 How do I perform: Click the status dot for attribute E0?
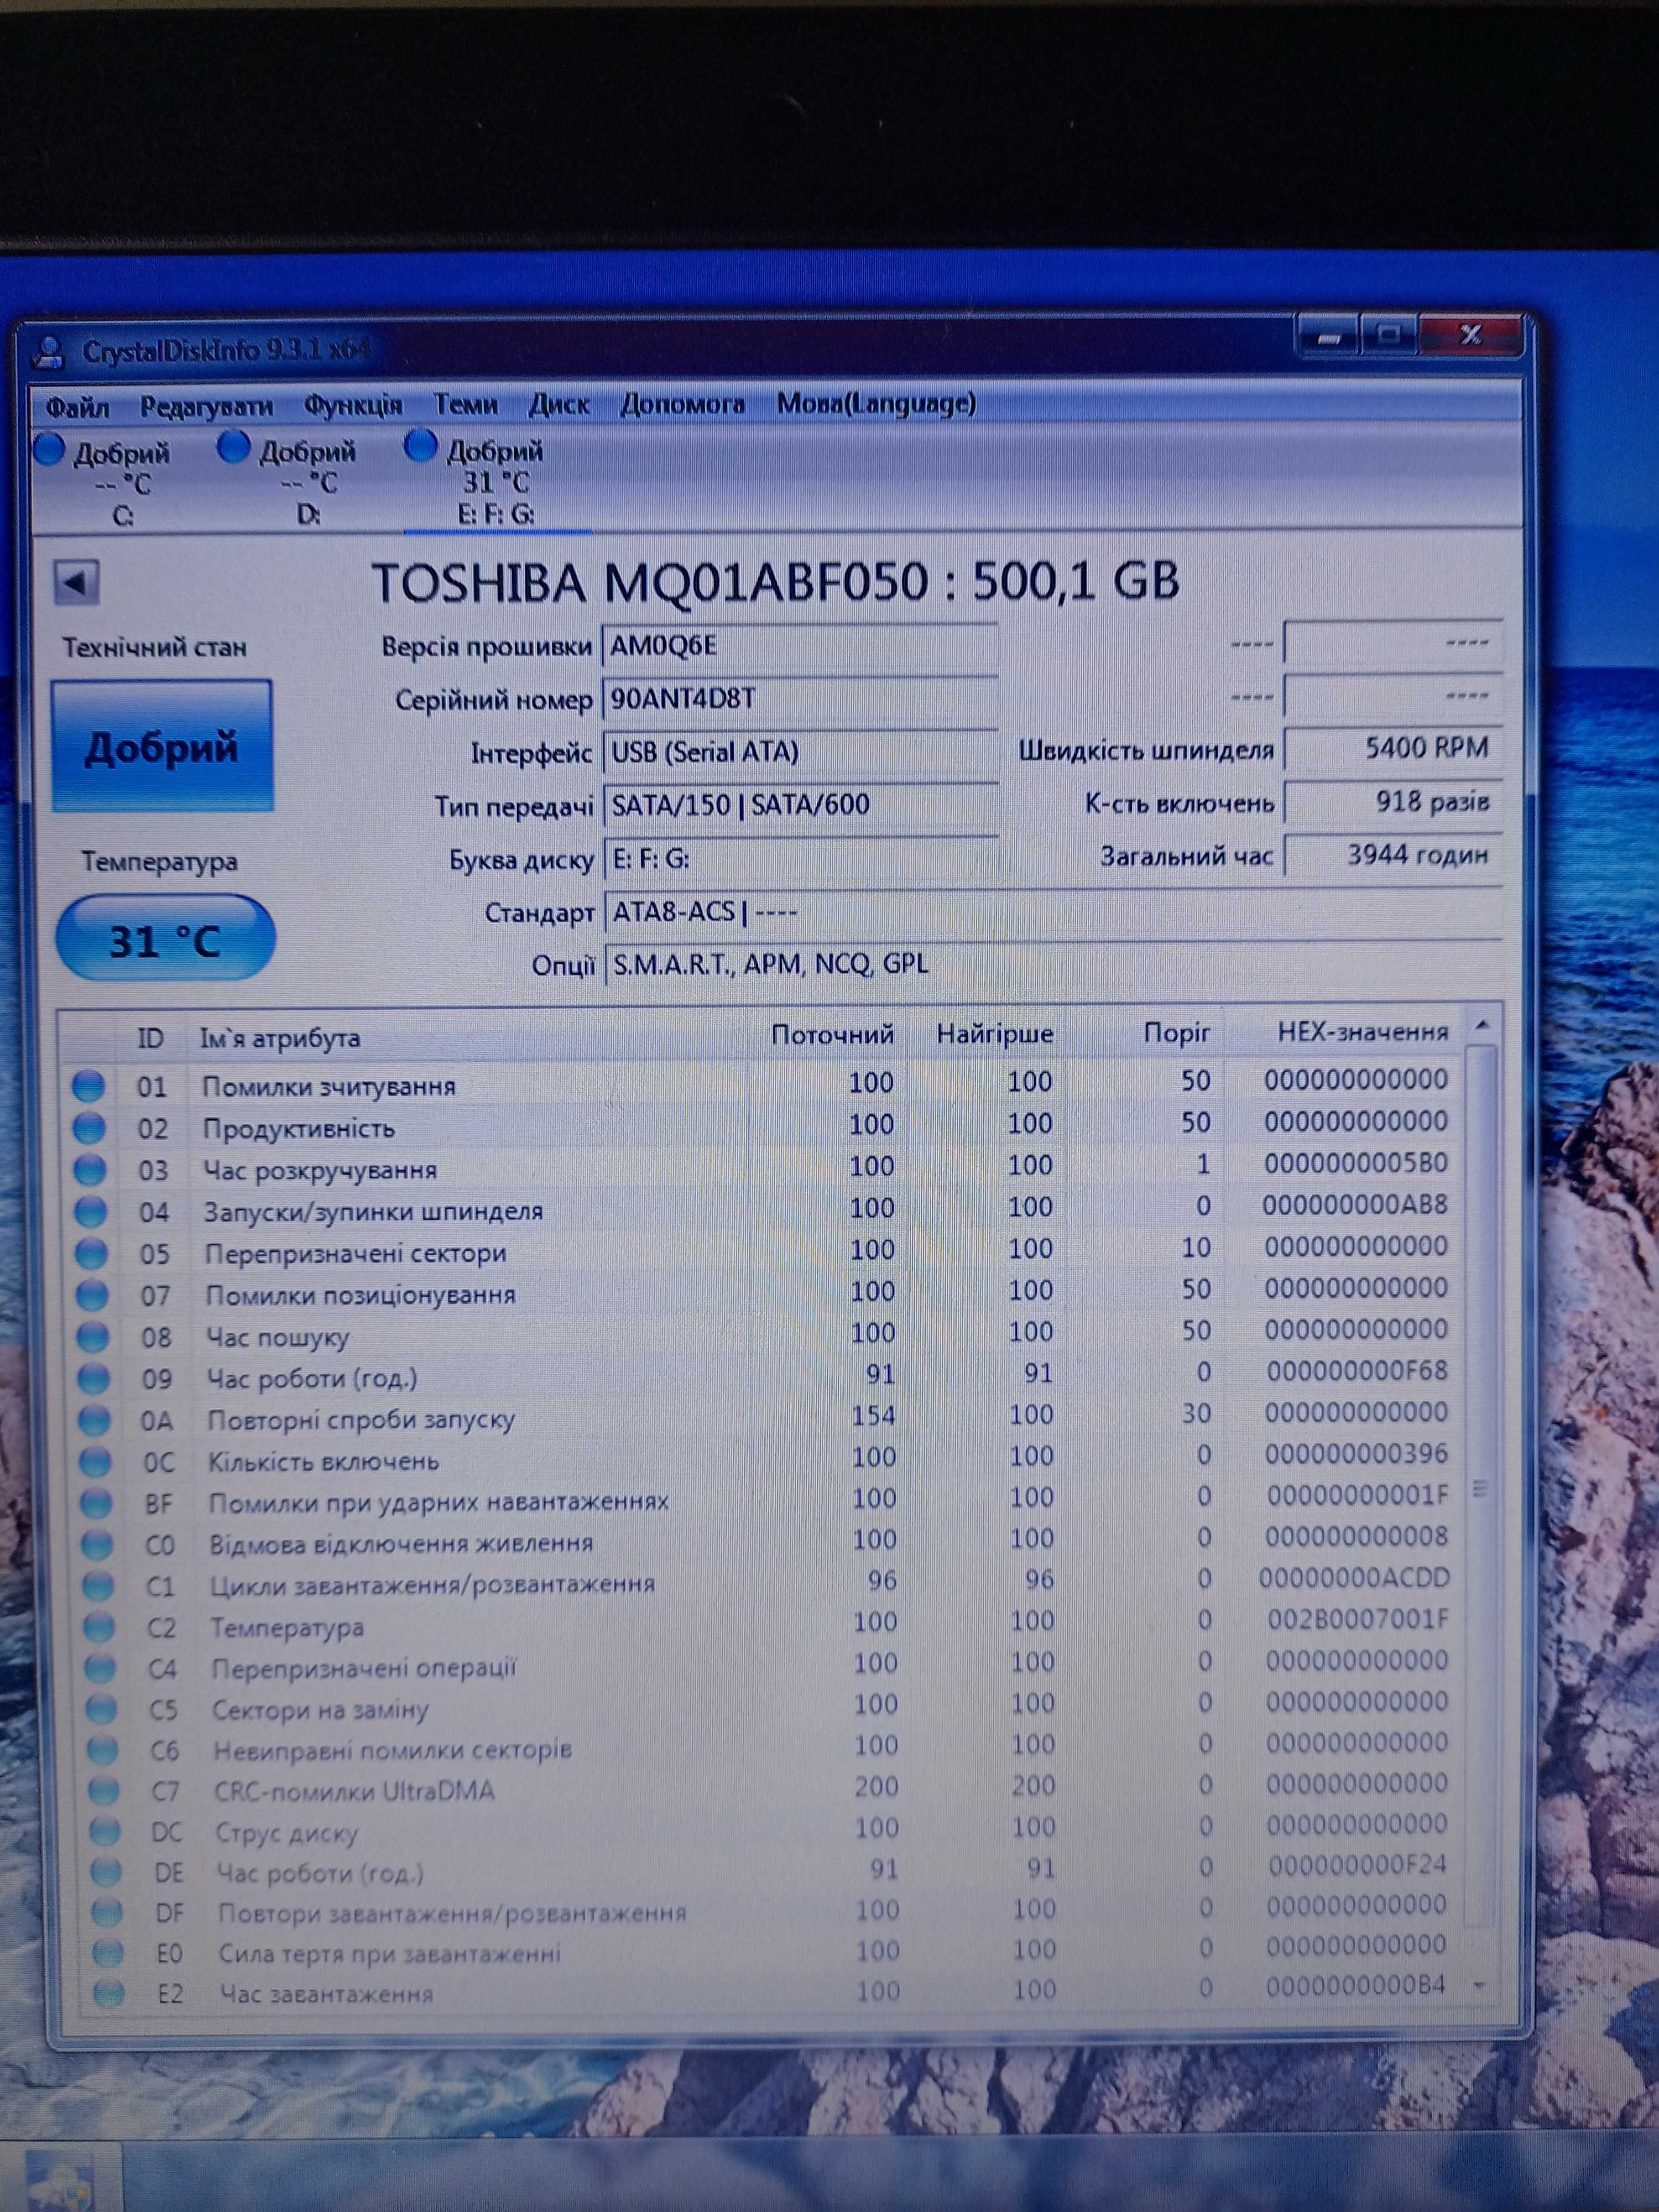107,1953
